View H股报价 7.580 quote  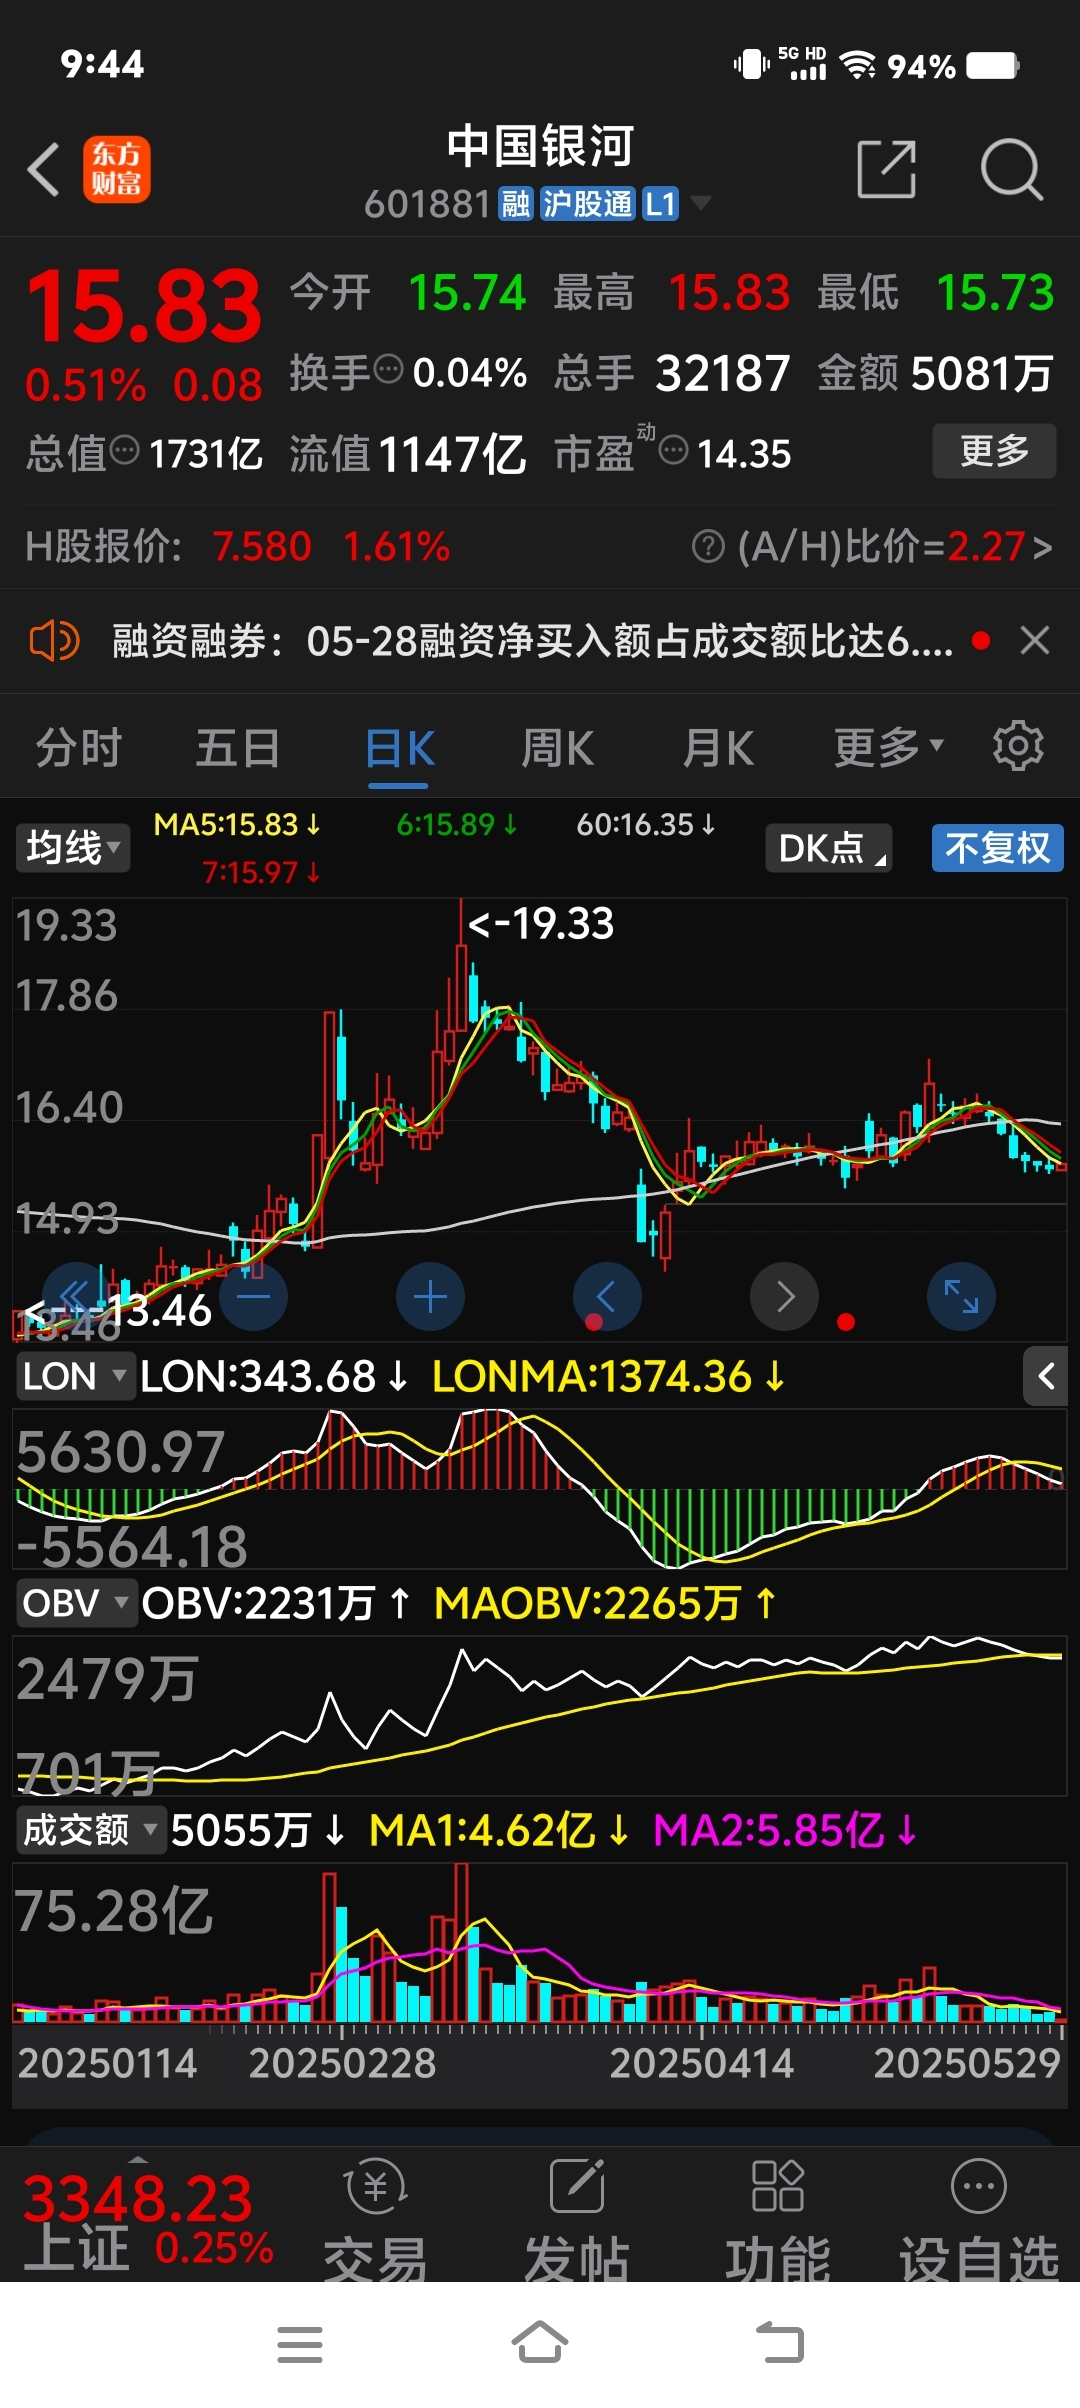(x=262, y=547)
